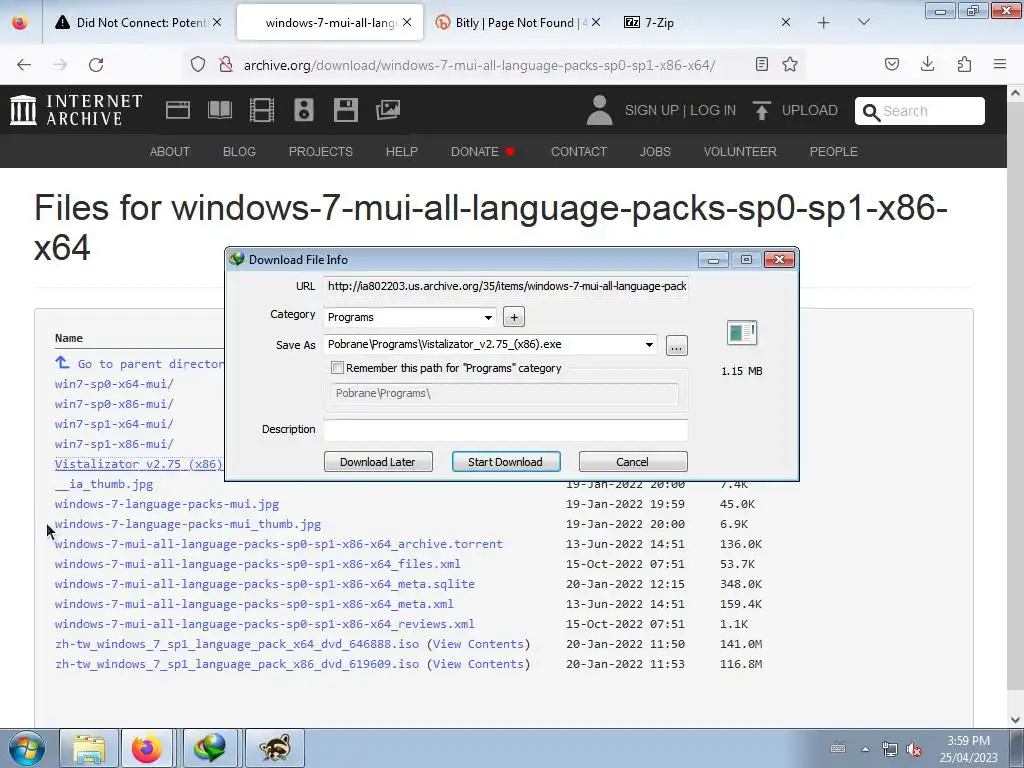1024x768 pixels.
Task: Switch to Did Not Connect tab
Action: (140, 22)
